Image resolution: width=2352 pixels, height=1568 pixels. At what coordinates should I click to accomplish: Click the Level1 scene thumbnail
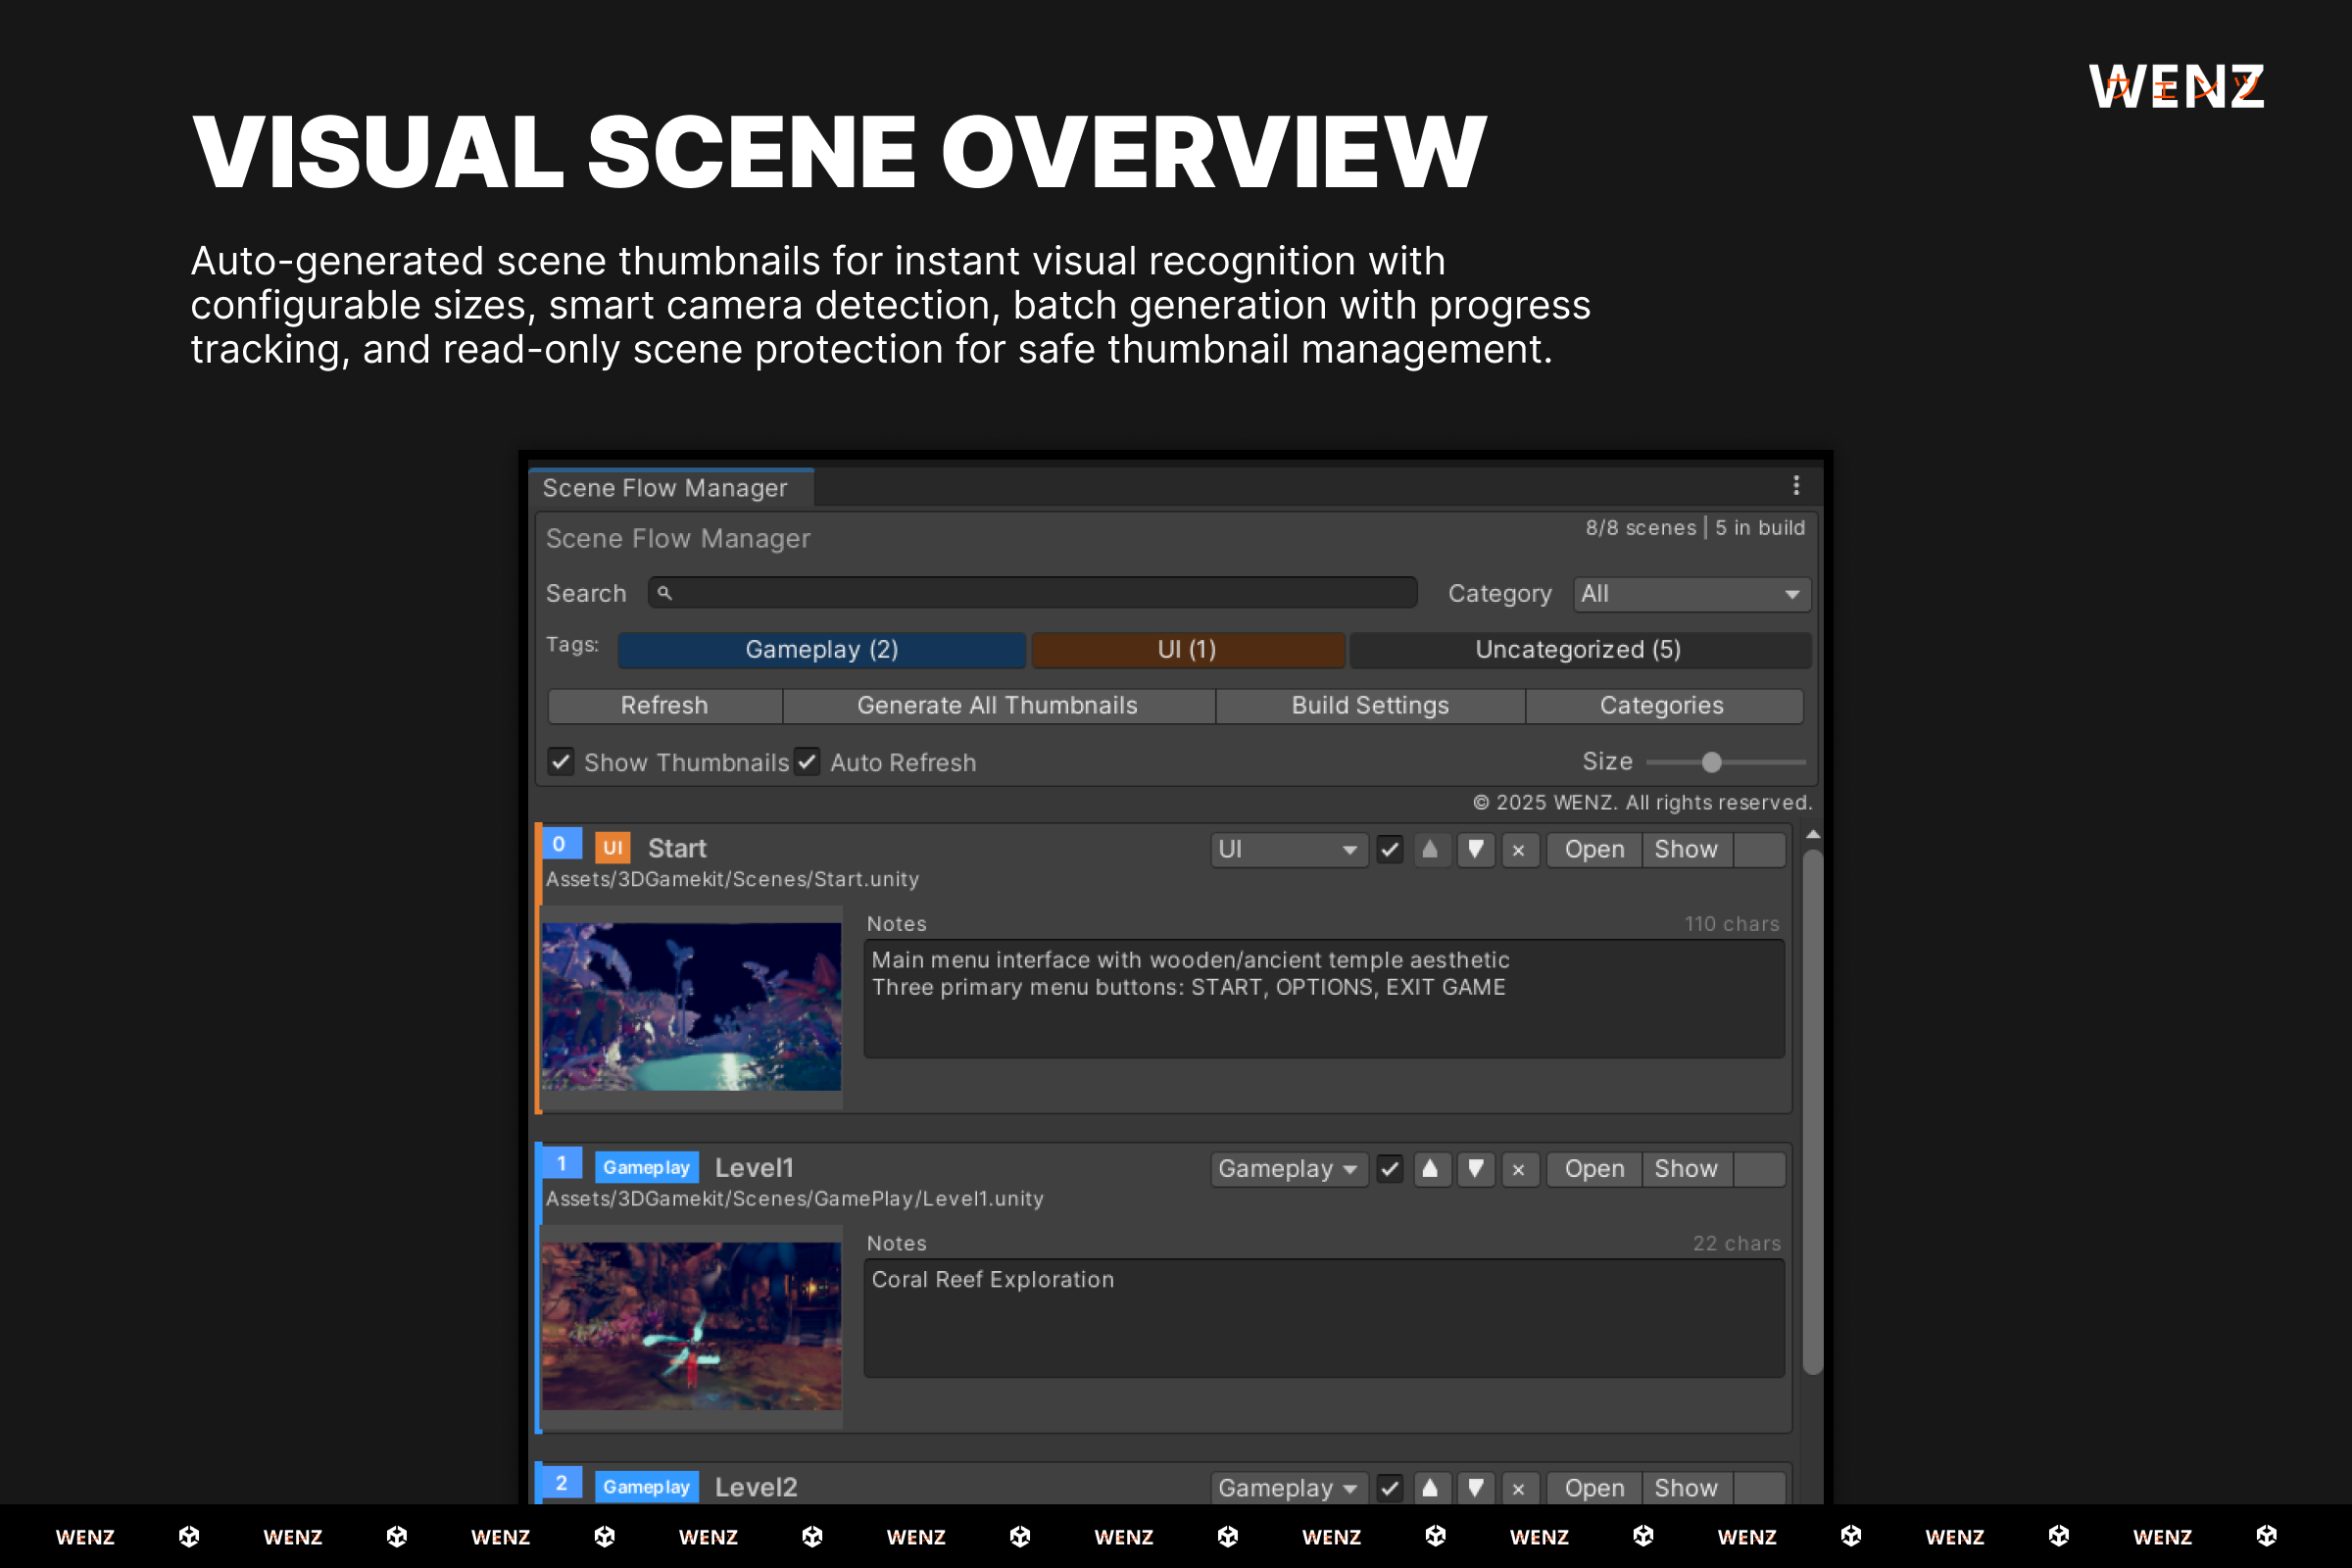[x=691, y=1326]
